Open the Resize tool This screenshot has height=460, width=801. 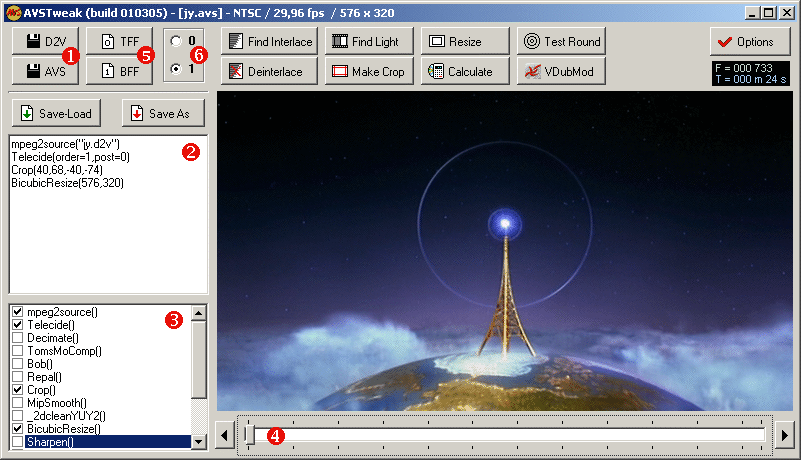465,41
